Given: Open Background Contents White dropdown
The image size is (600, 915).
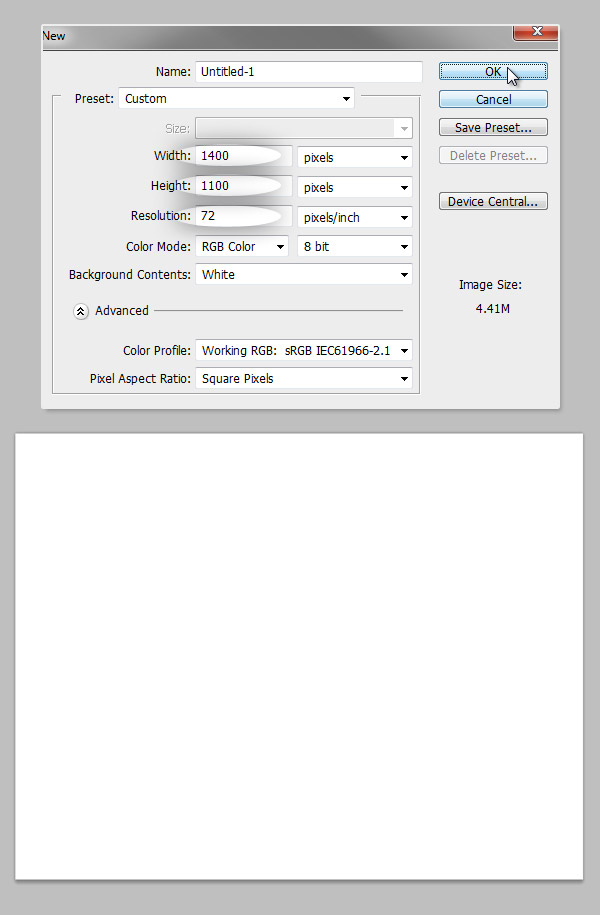Looking at the screenshot, I should click(304, 274).
